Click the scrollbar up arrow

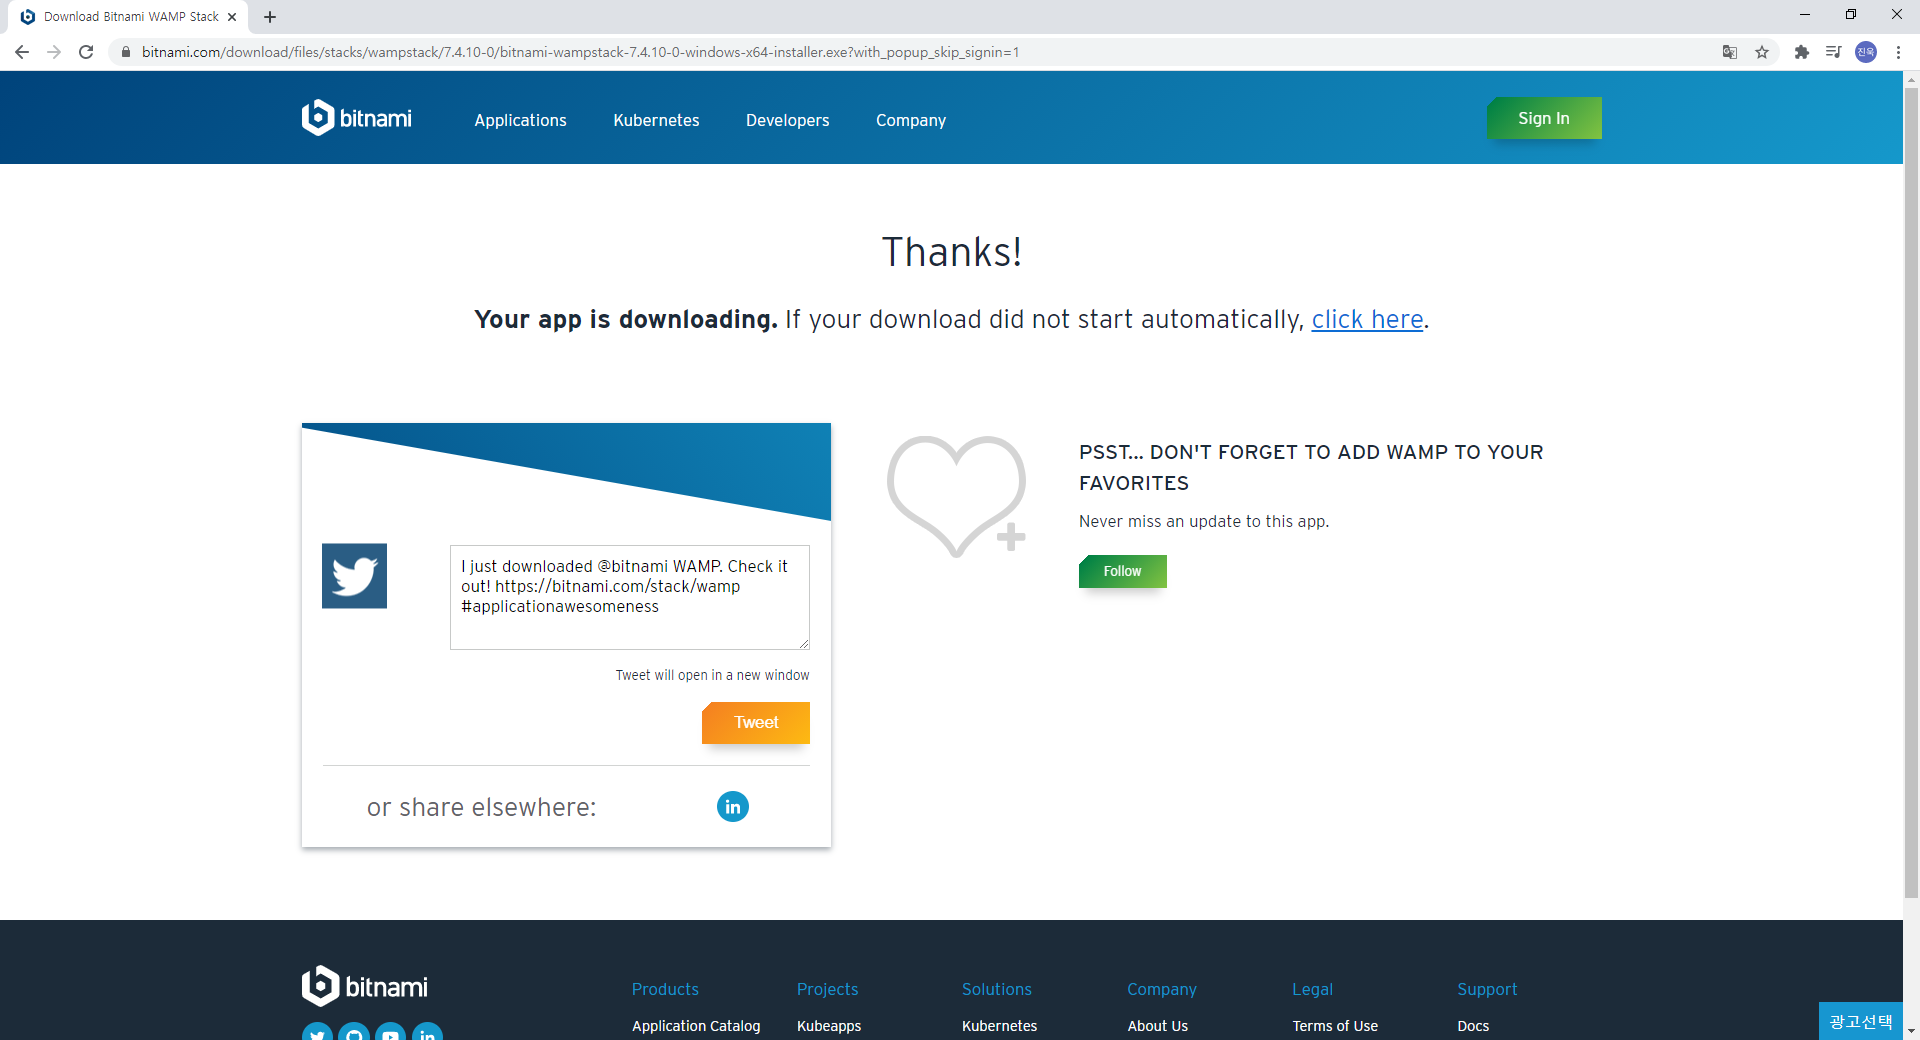[x=1912, y=78]
